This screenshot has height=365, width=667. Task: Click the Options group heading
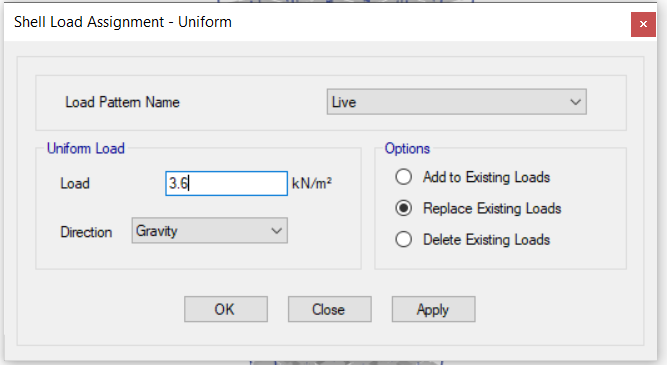tap(407, 148)
